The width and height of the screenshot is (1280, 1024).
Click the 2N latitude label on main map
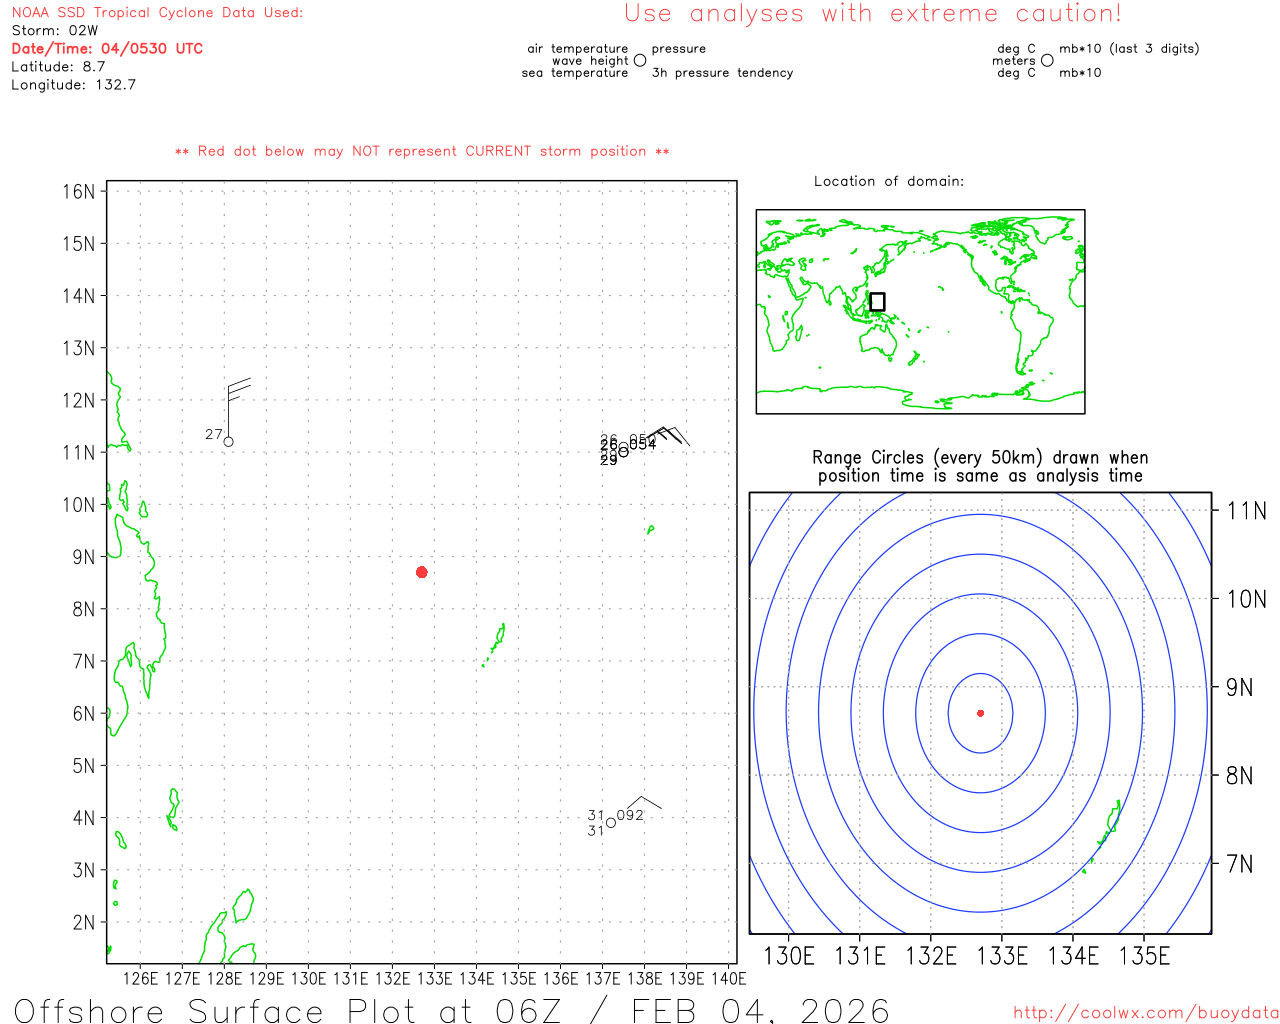(x=84, y=922)
